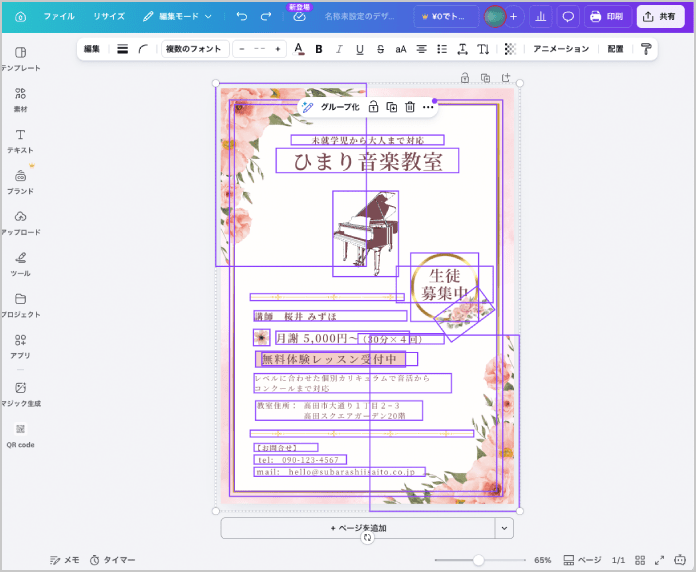696x572 pixels.
Task: Click the ページを追加 button
Action: click(358, 527)
